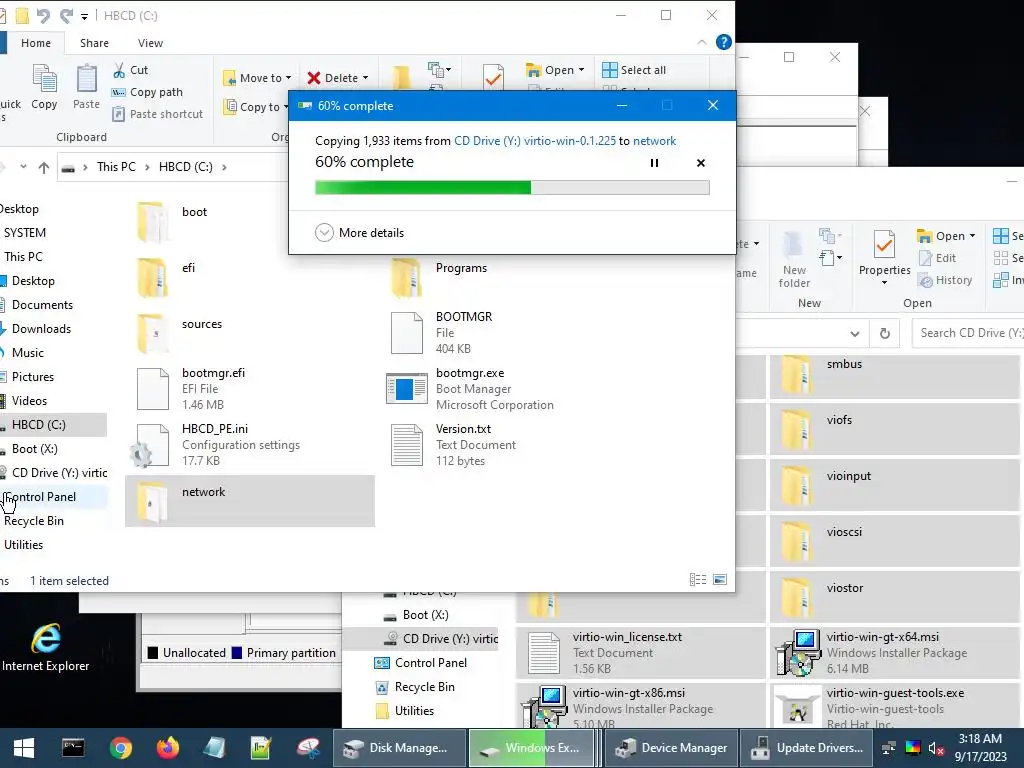
Task: Switch to the View ribbon tab
Action: pos(150,43)
